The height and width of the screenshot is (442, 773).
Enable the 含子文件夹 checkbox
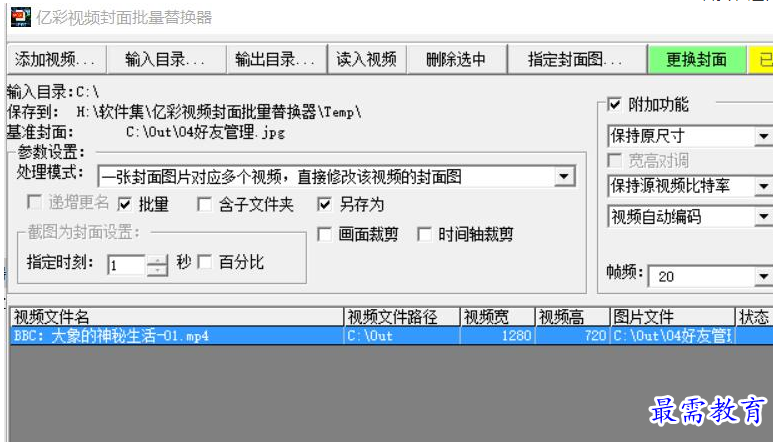[x=204, y=204]
